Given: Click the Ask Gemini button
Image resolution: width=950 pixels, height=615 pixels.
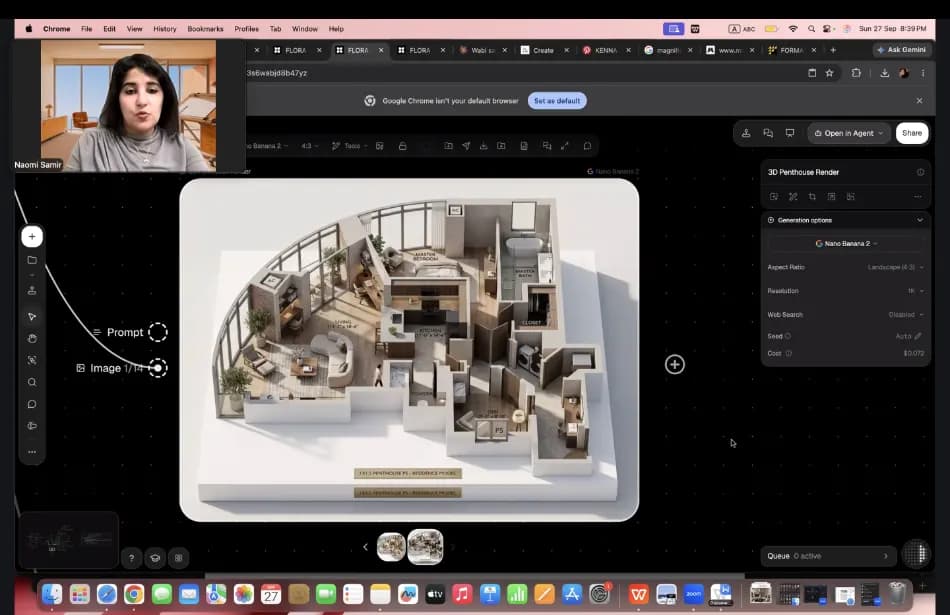Looking at the screenshot, I should [x=901, y=50].
